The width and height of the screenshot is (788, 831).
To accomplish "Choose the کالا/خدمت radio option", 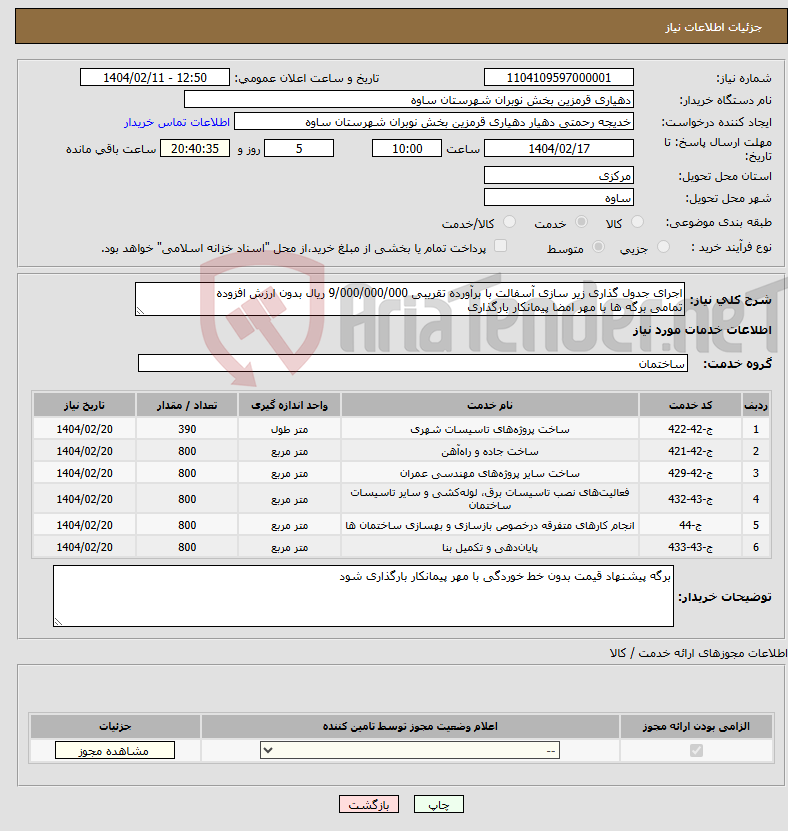I will [x=510, y=223].
